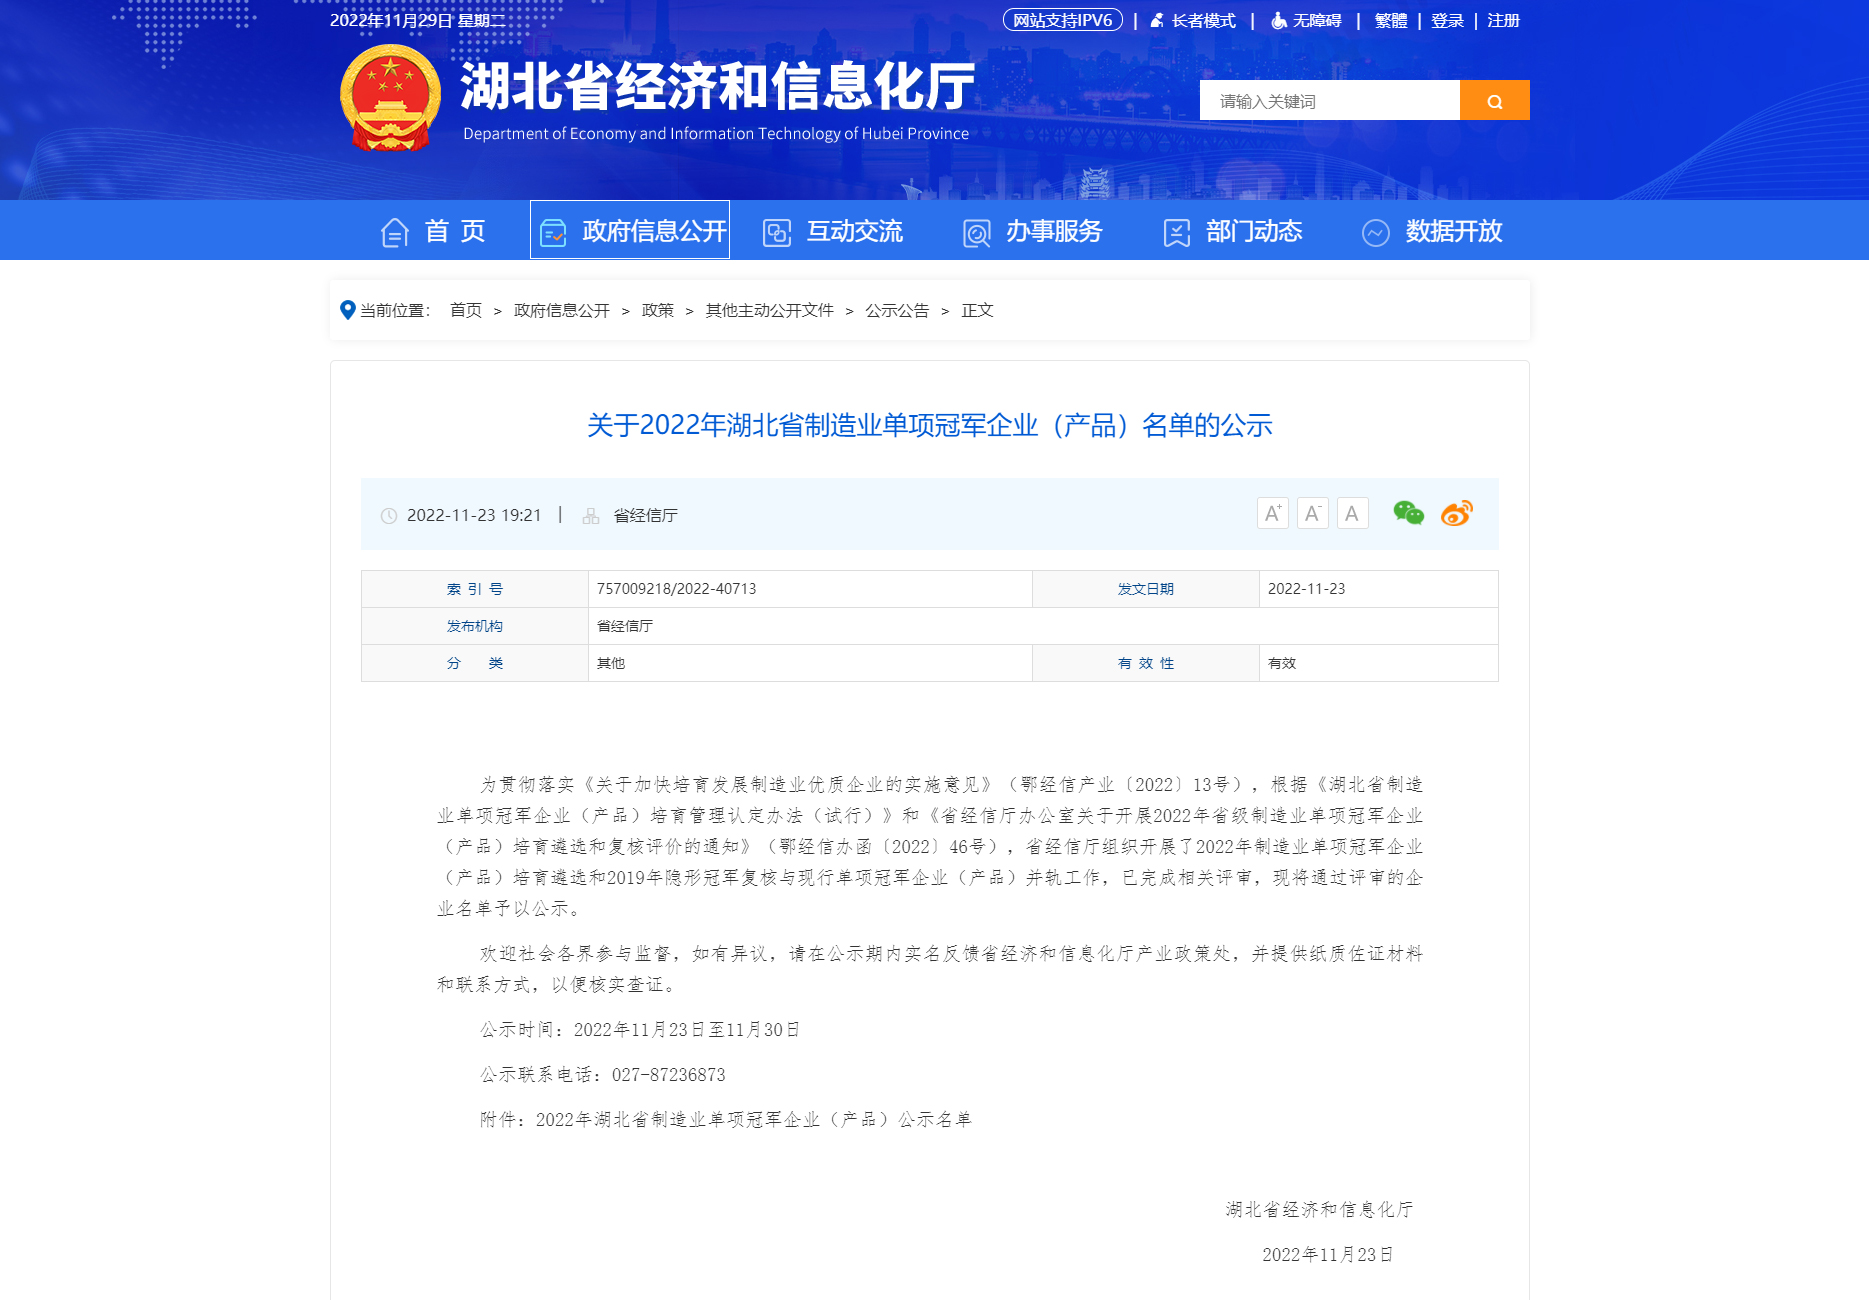1869x1300 pixels.
Task: Click the 其他 category value cell
Action: click(x=810, y=663)
